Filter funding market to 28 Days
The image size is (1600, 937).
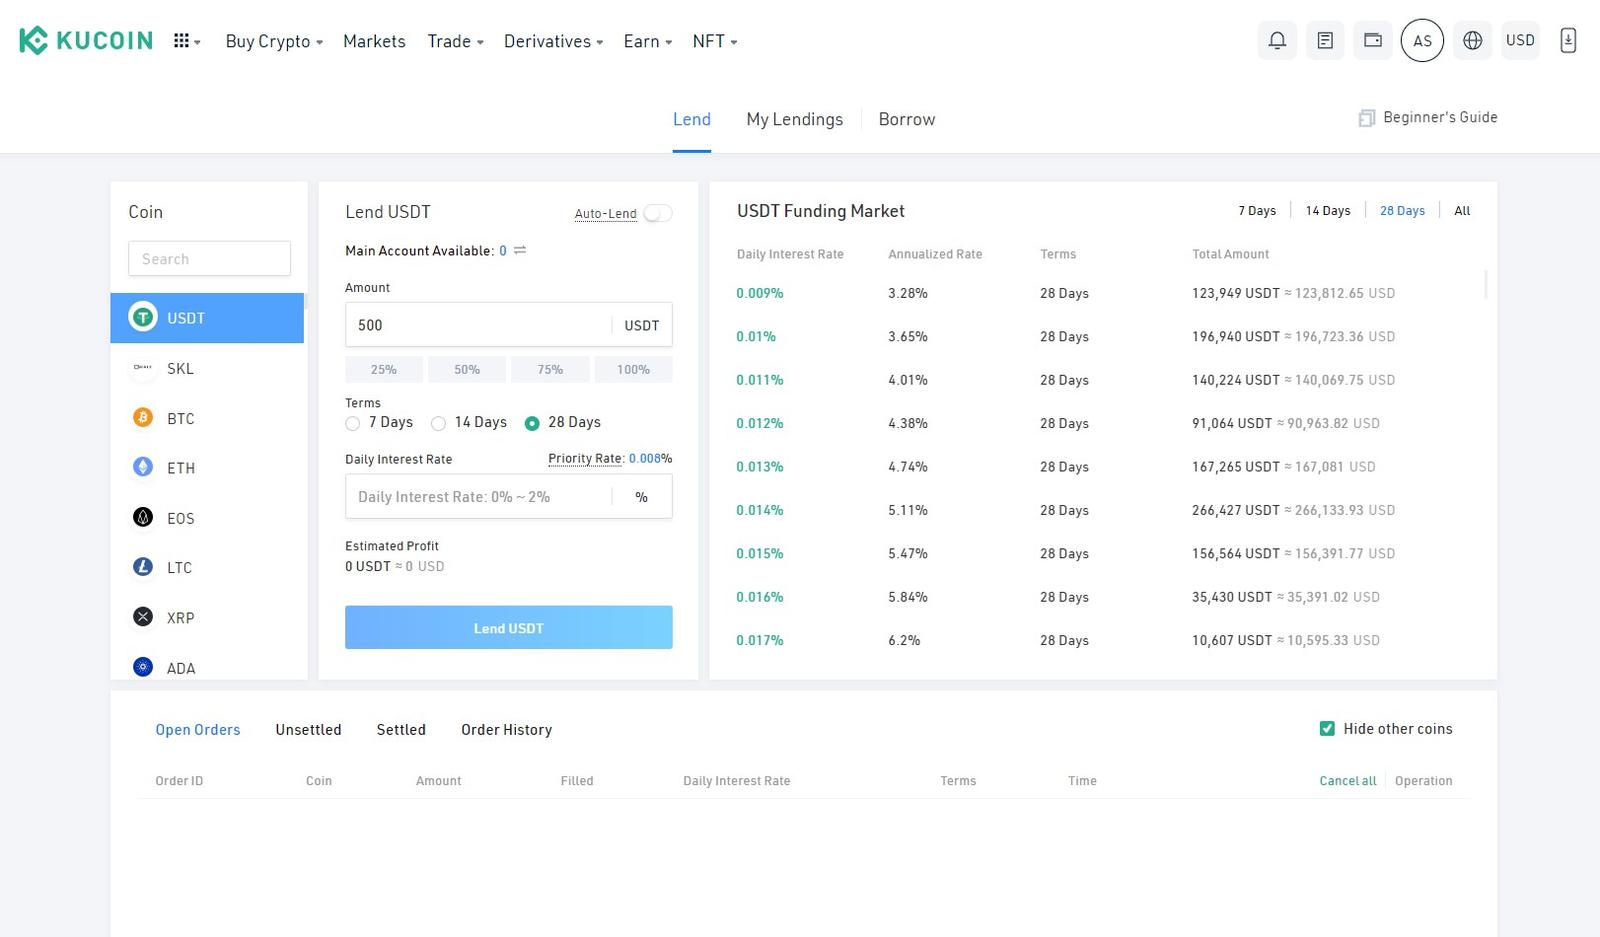tap(1402, 211)
